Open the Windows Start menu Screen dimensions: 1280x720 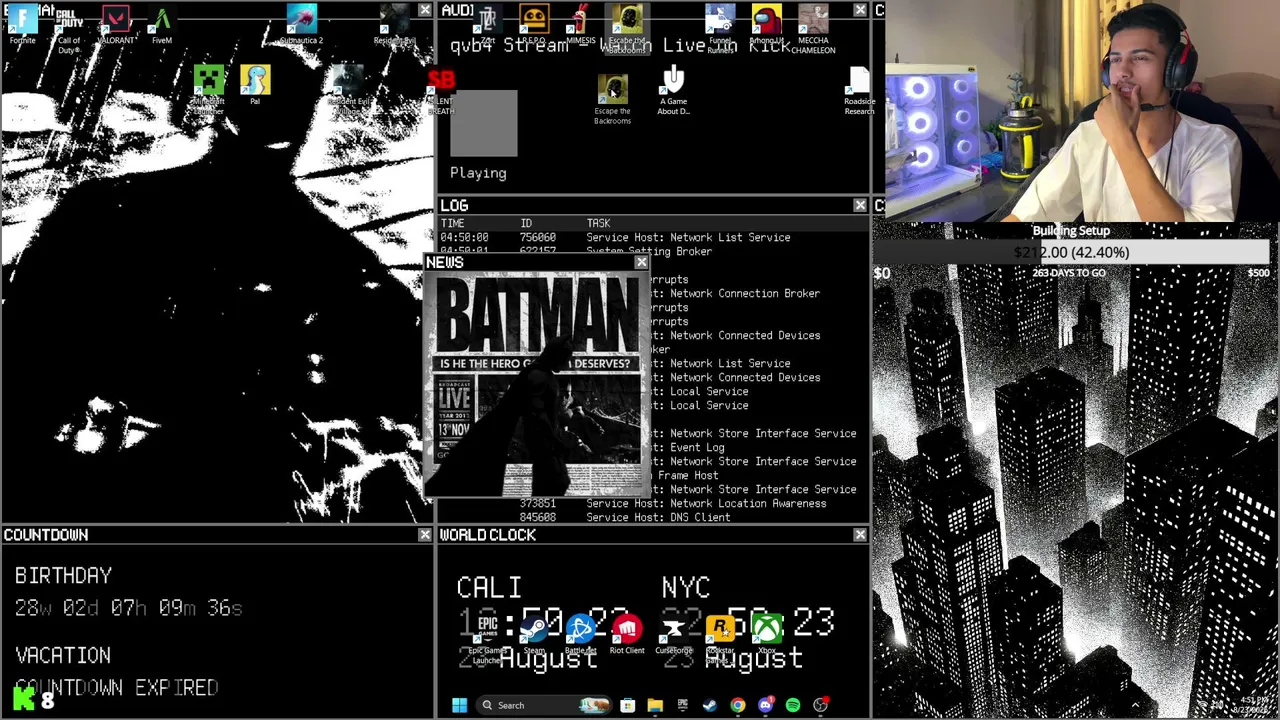click(x=459, y=705)
